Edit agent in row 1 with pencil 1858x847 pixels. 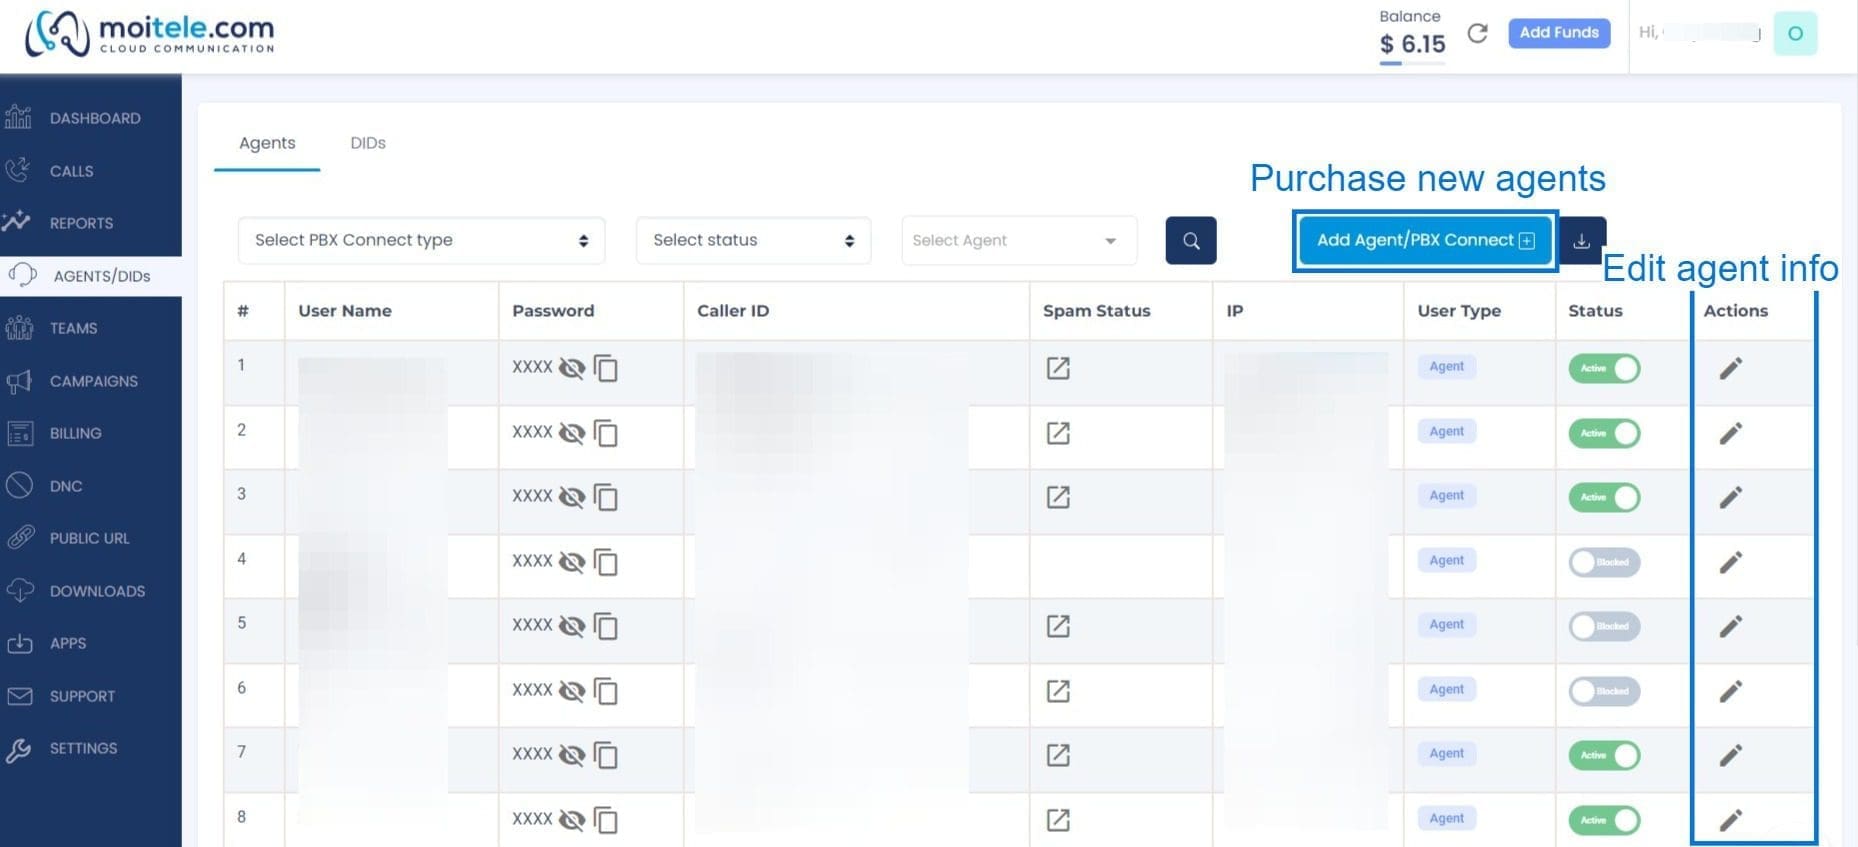pos(1731,369)
